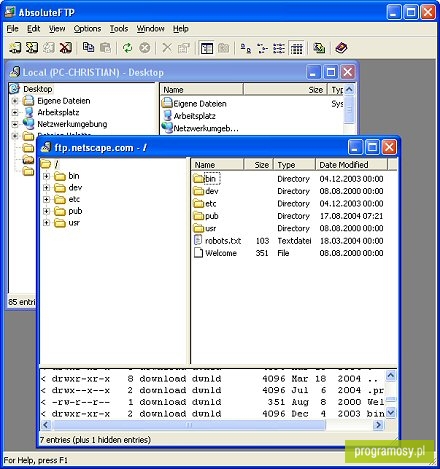Click the Copy icon in the toolbar
The image size is (440, 469).
(88, 48)
